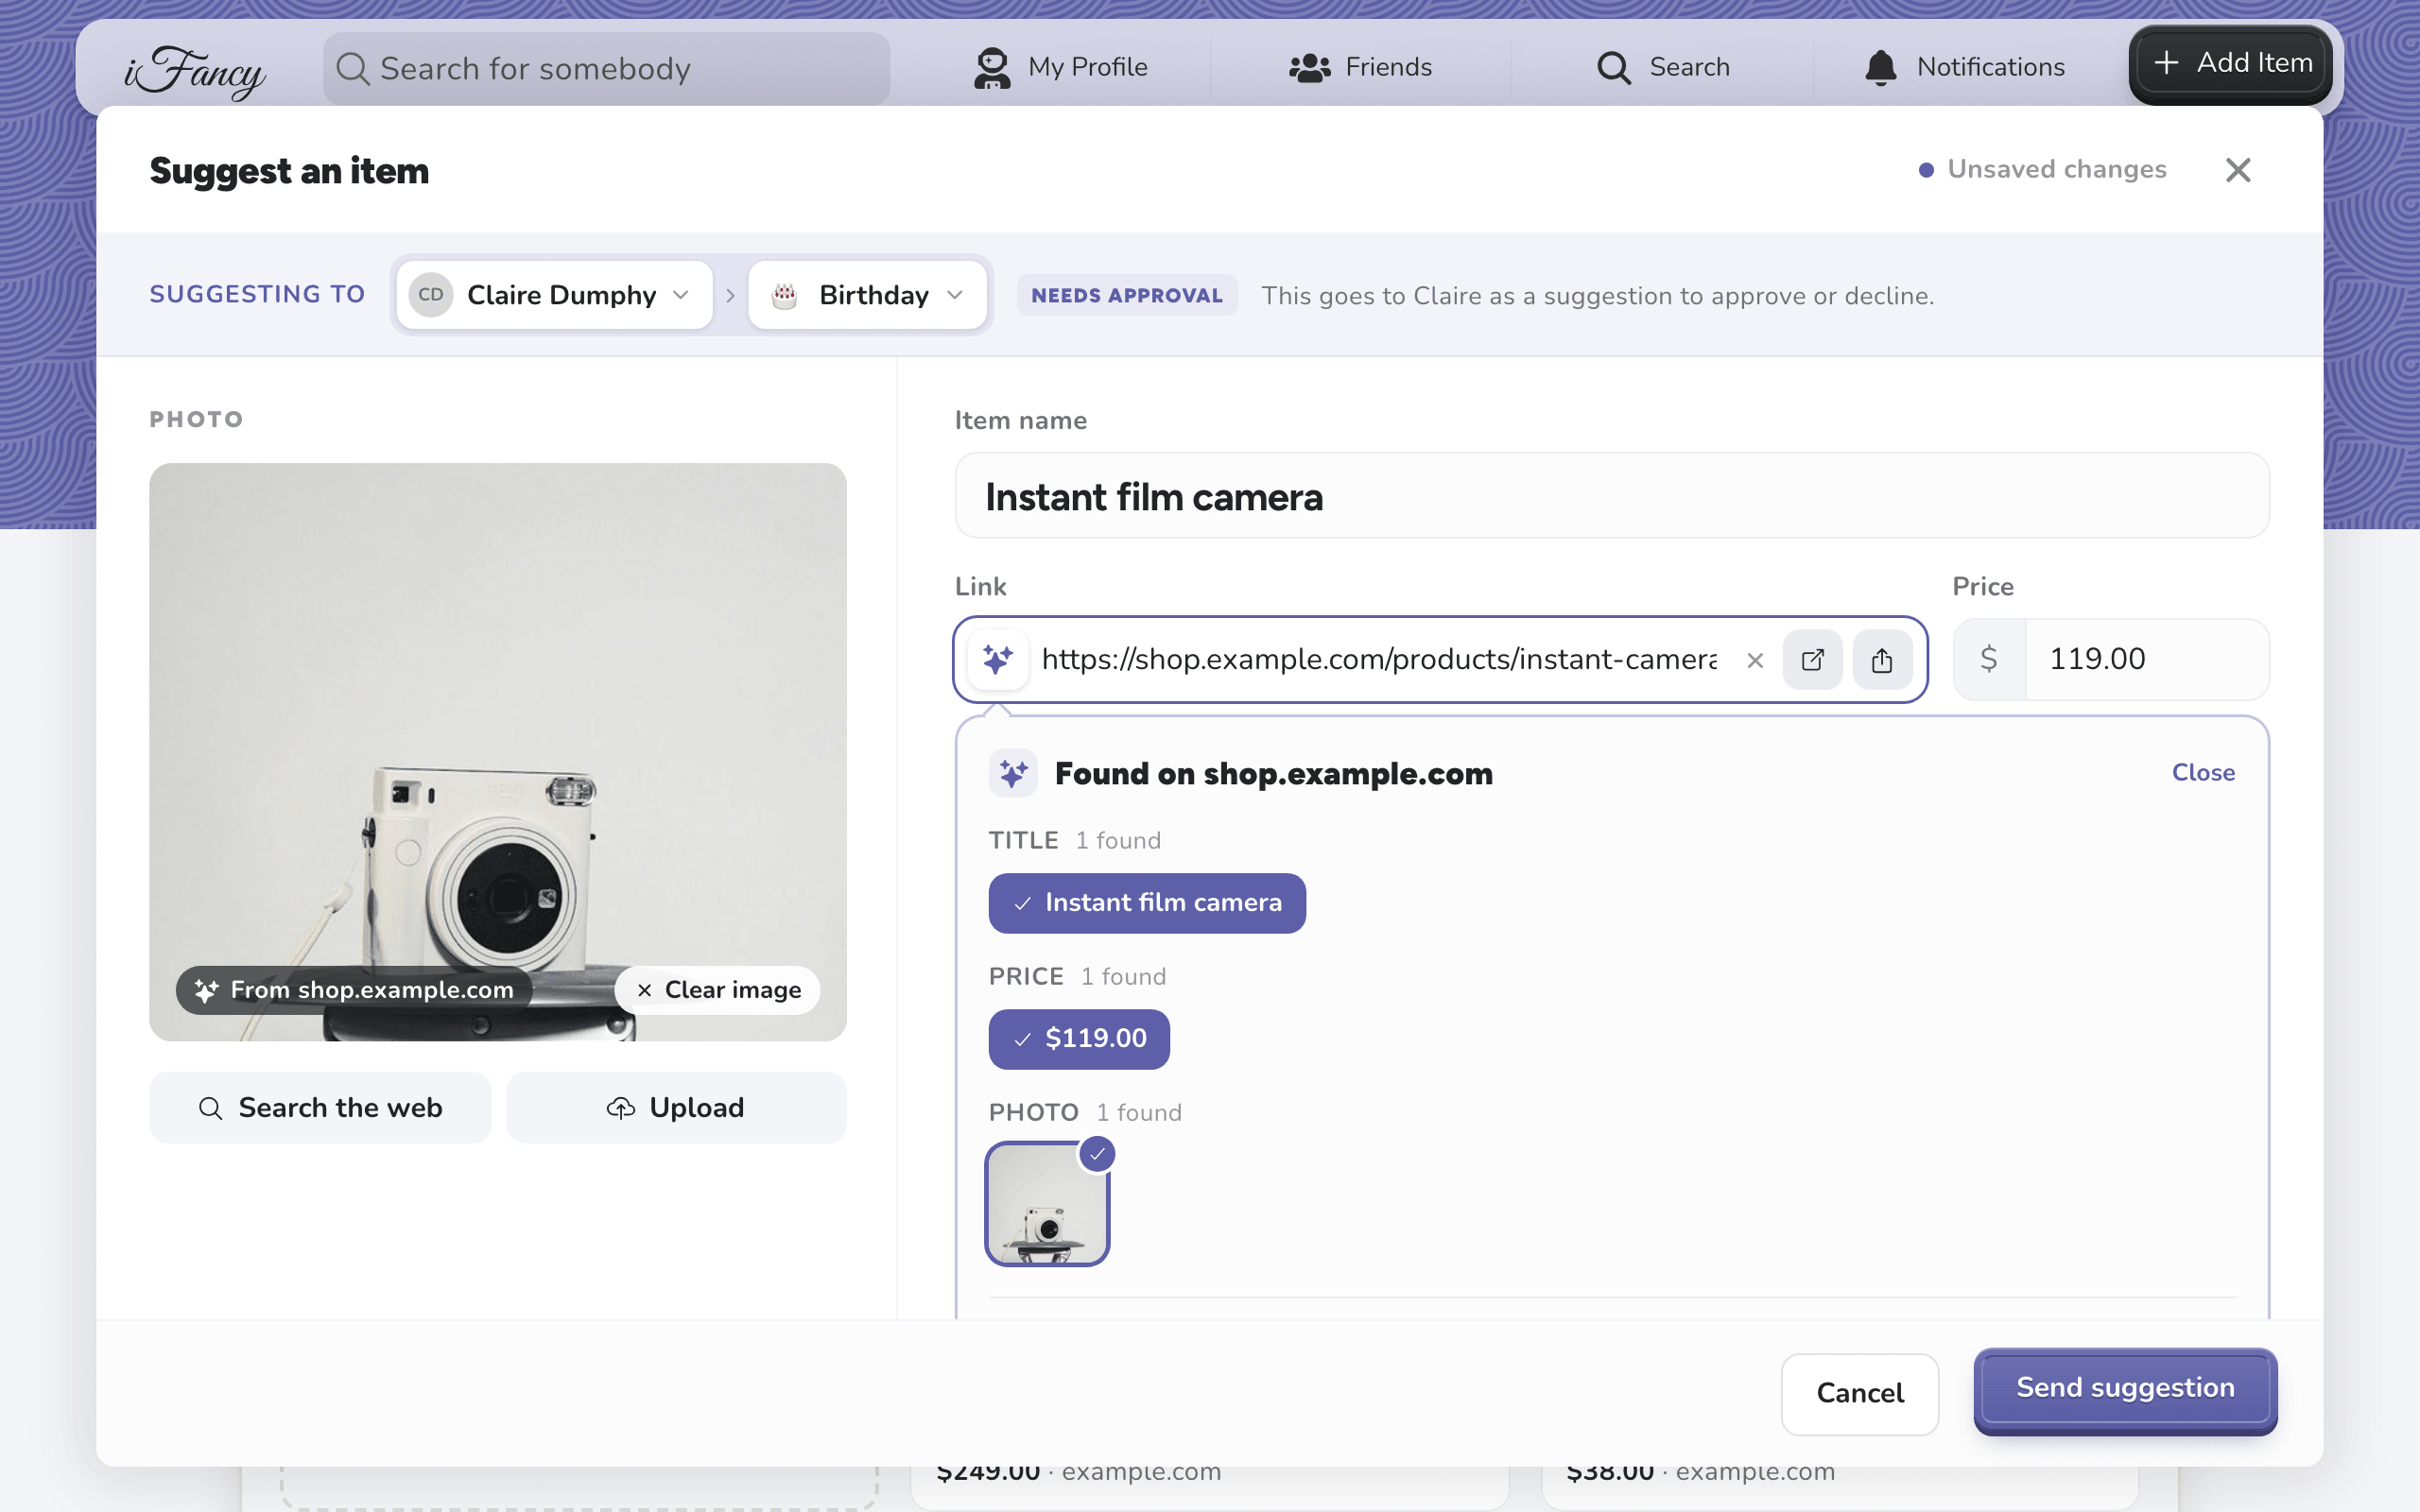Click the large camera photo preview
Image resolution: width=2420 pixels, height=1512 pixels.
498,752
